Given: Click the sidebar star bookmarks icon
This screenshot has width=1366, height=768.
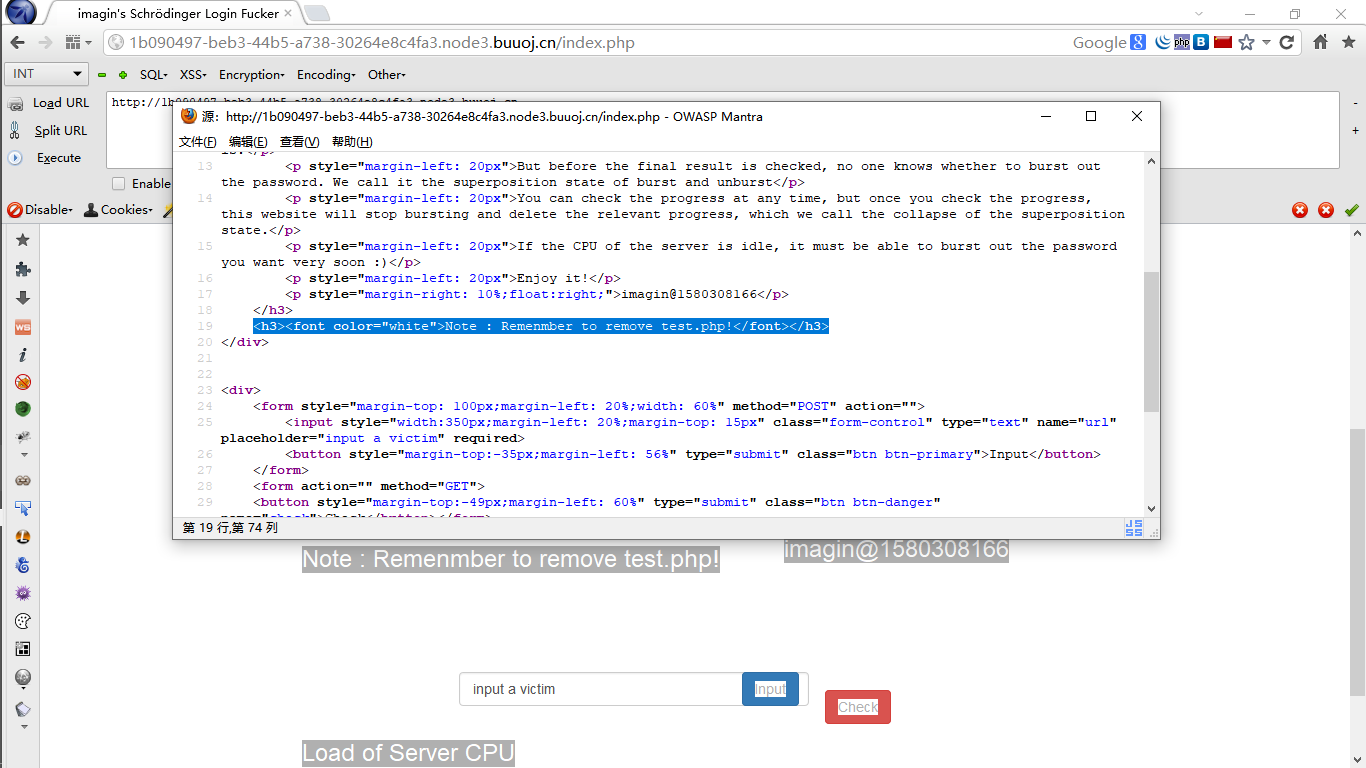Looking at the screenshot, I should (x=23, y=240).
